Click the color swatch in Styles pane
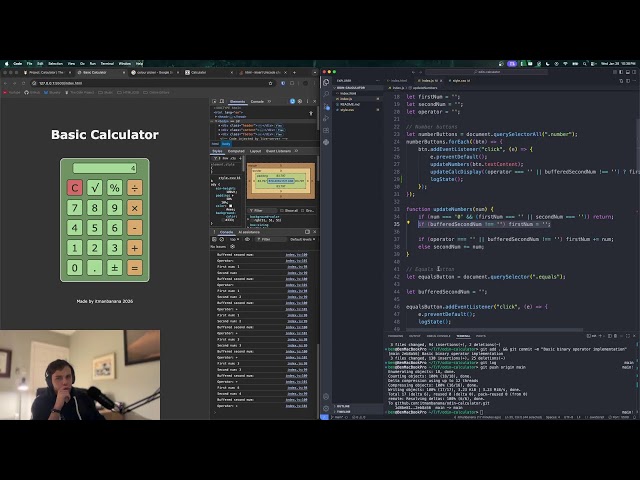Image resolution: width=640 pixels, height=480 pixels. click(x=230, y=206)
